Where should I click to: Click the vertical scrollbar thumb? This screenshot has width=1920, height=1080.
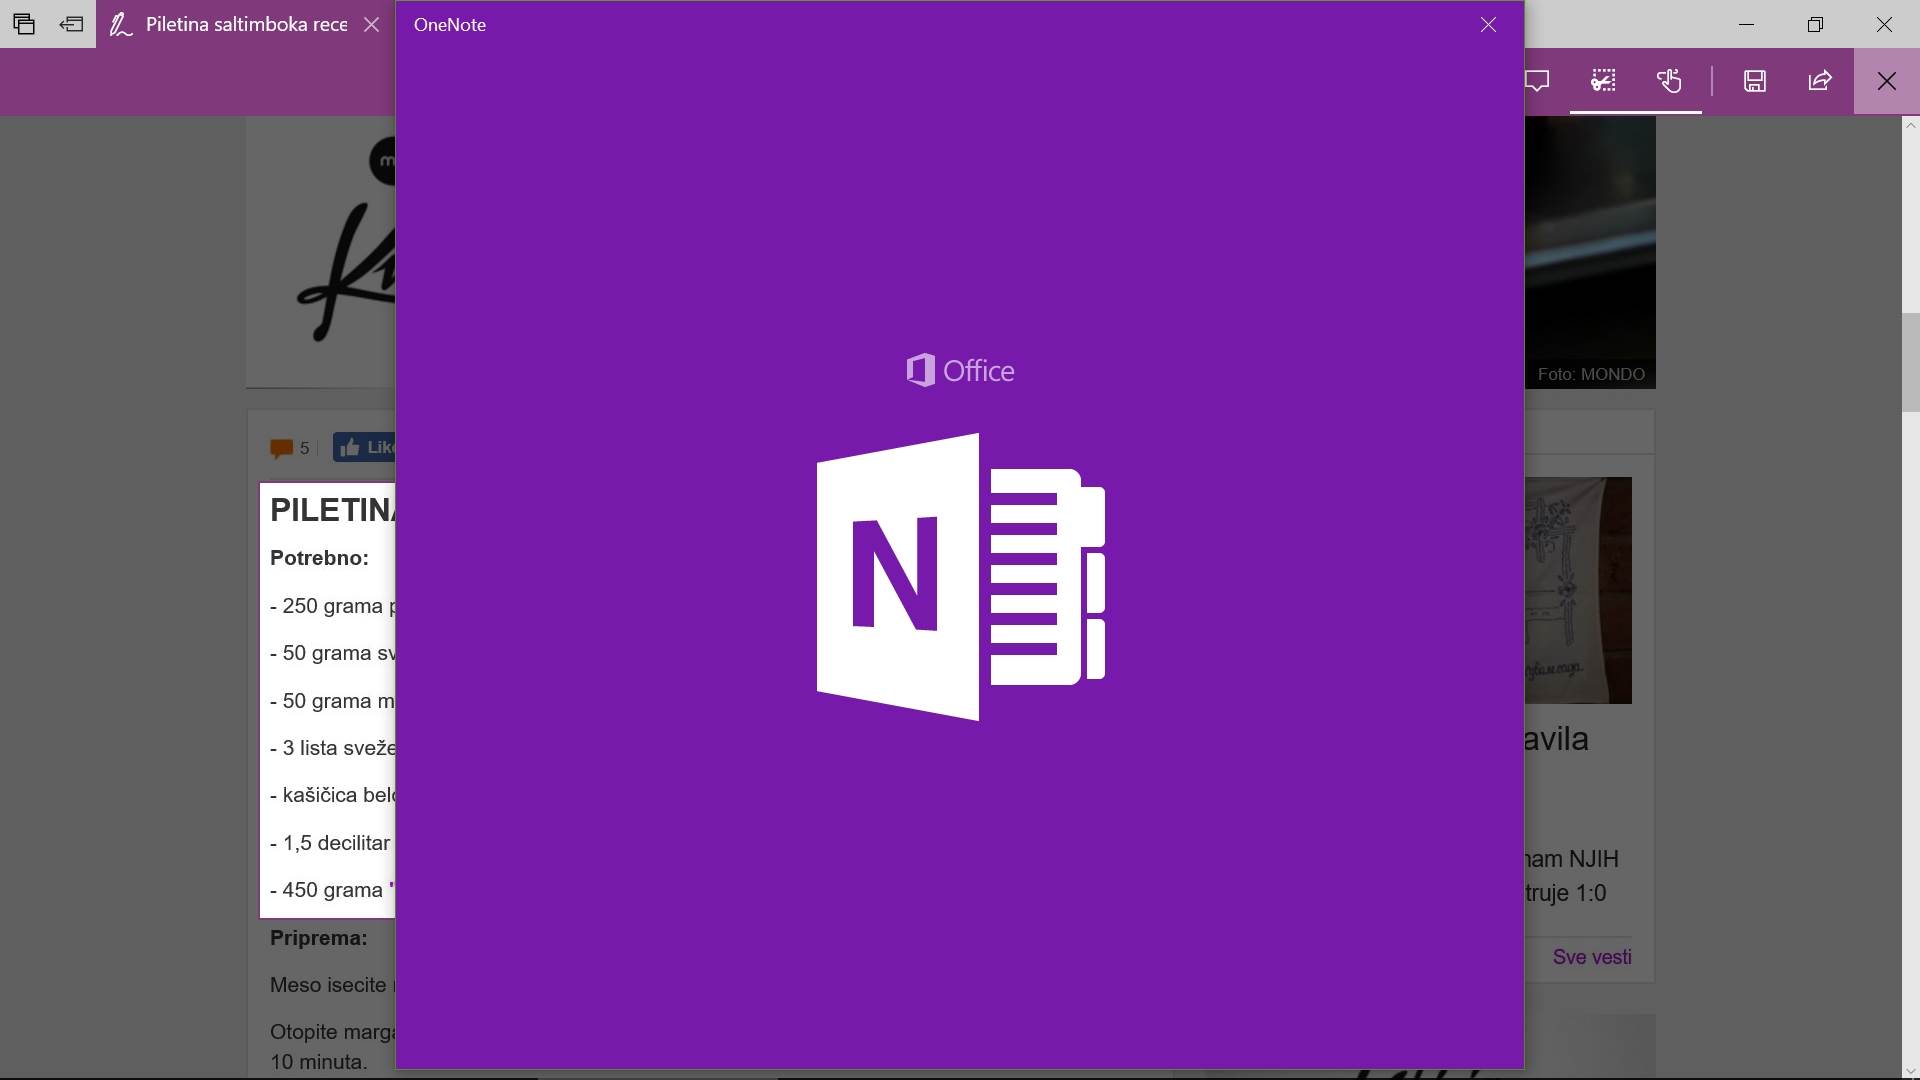click(1910, 362)
